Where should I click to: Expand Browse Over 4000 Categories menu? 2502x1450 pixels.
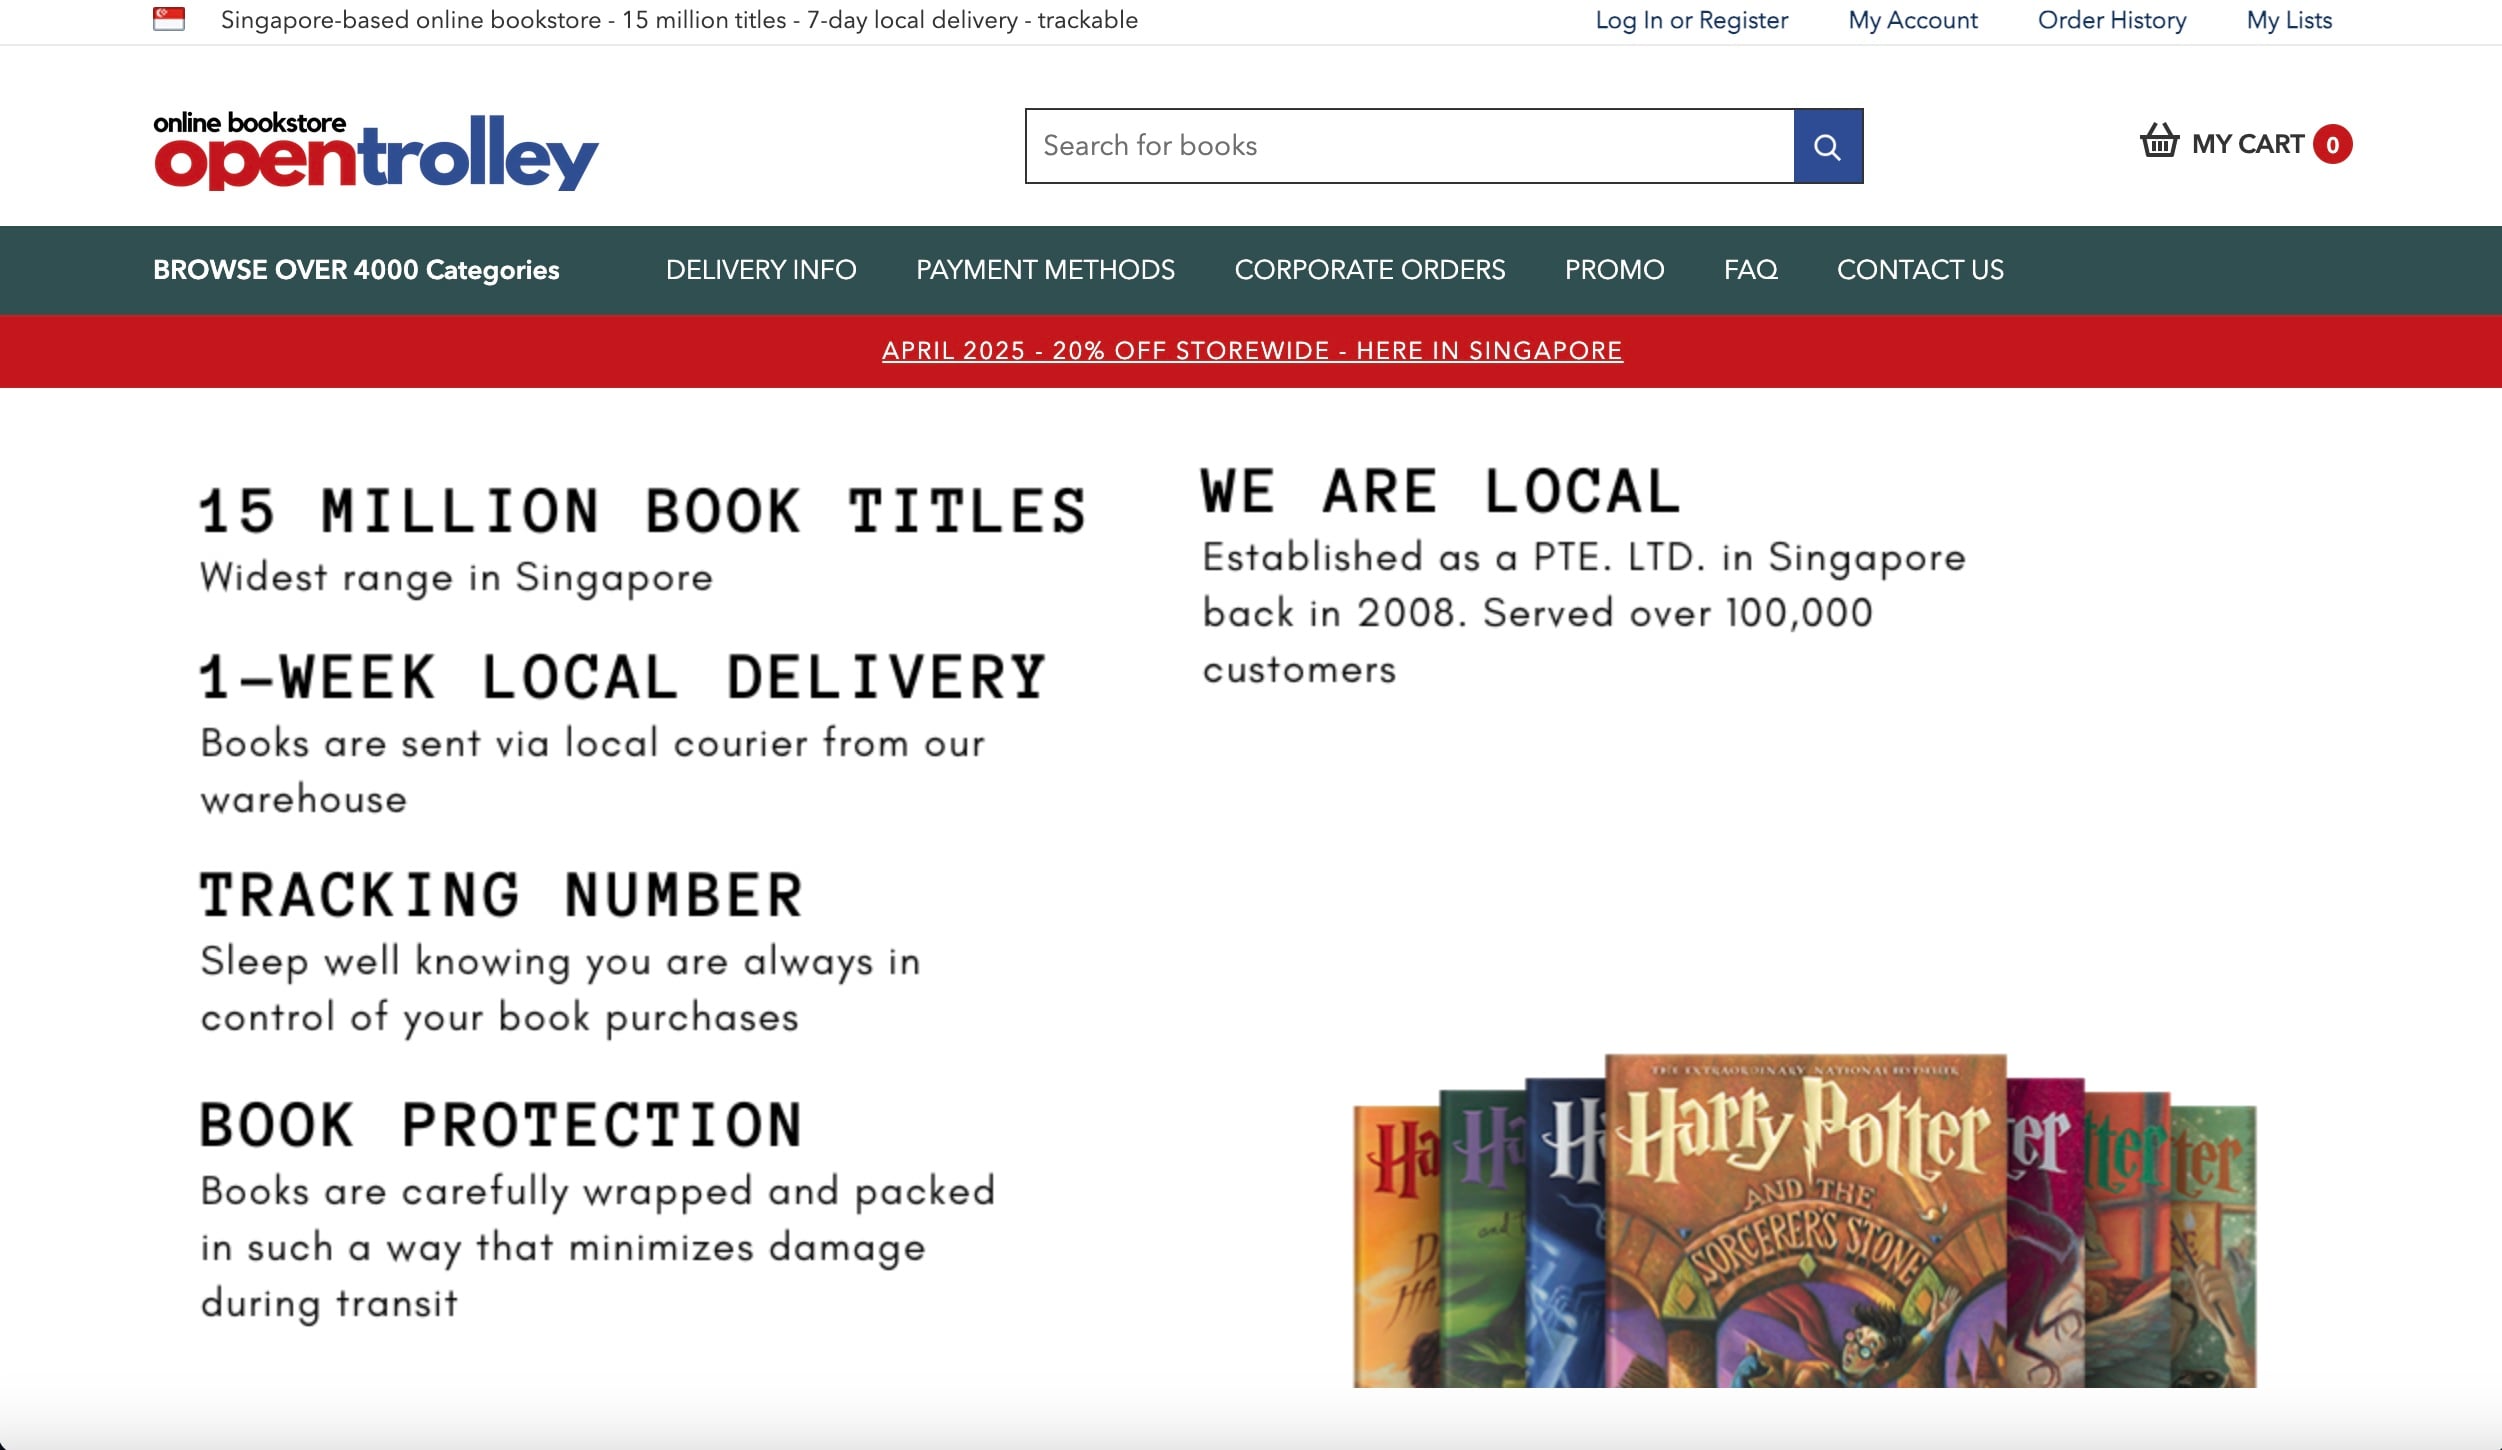356,270
